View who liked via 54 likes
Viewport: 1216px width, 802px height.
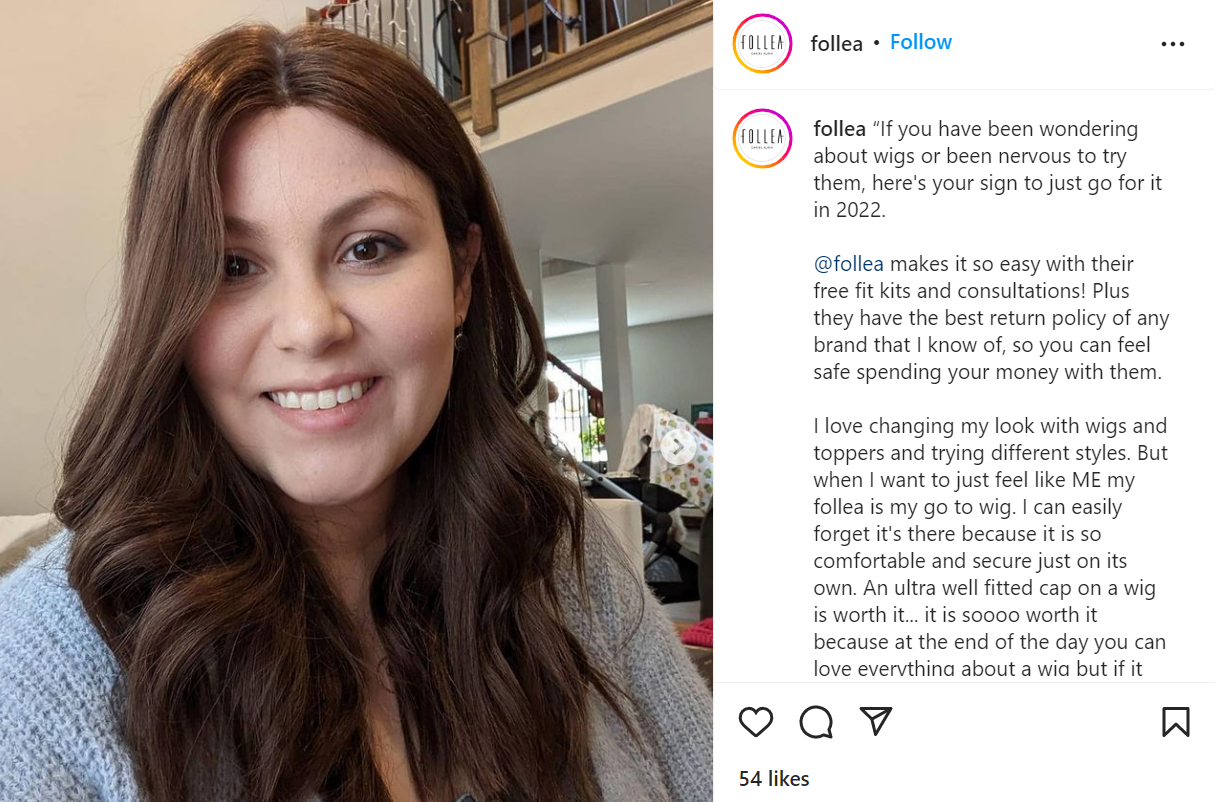(774, 778)
